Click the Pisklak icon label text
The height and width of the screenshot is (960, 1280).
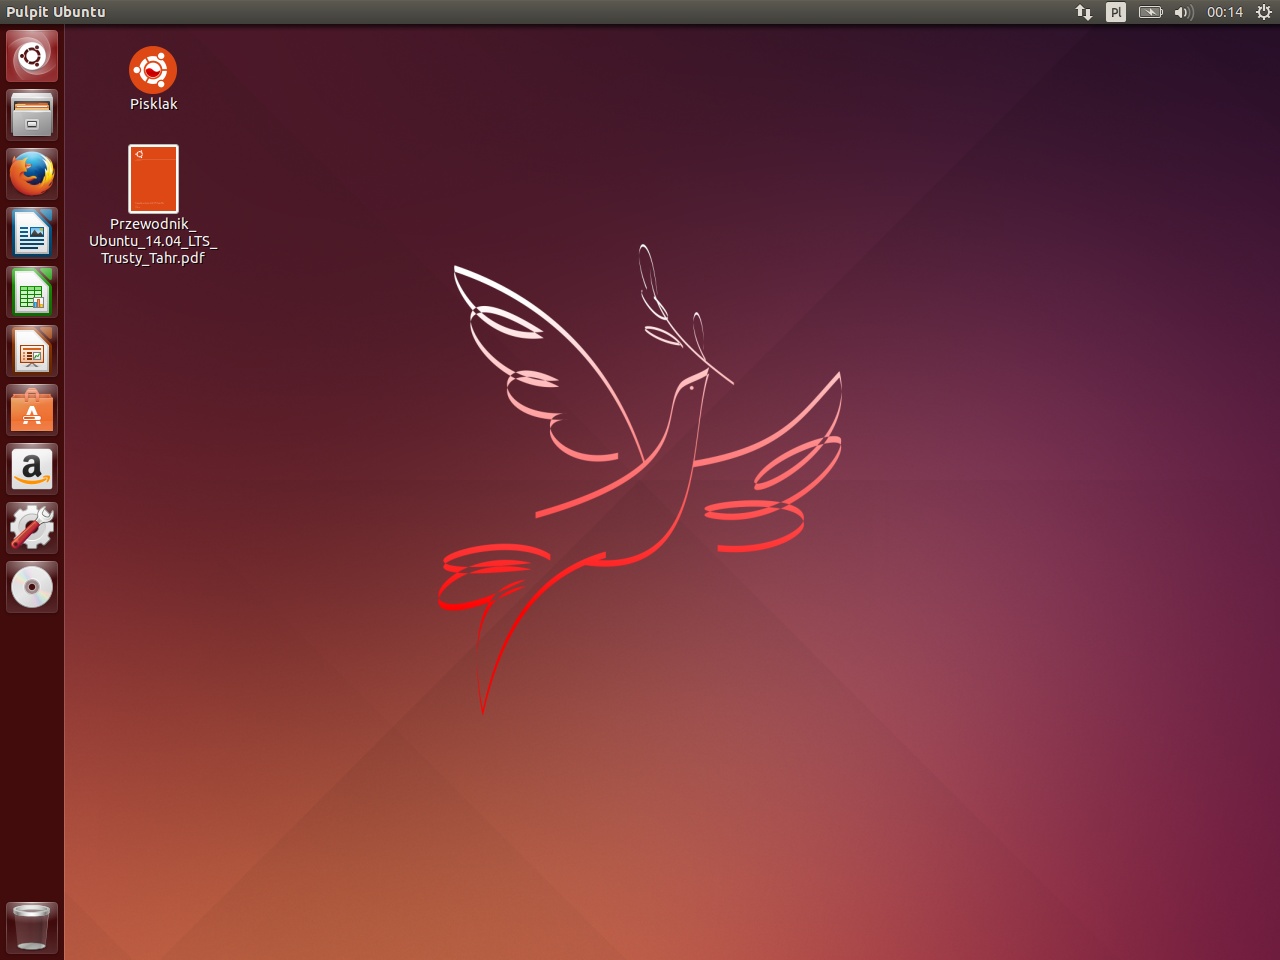click(153, 104)
